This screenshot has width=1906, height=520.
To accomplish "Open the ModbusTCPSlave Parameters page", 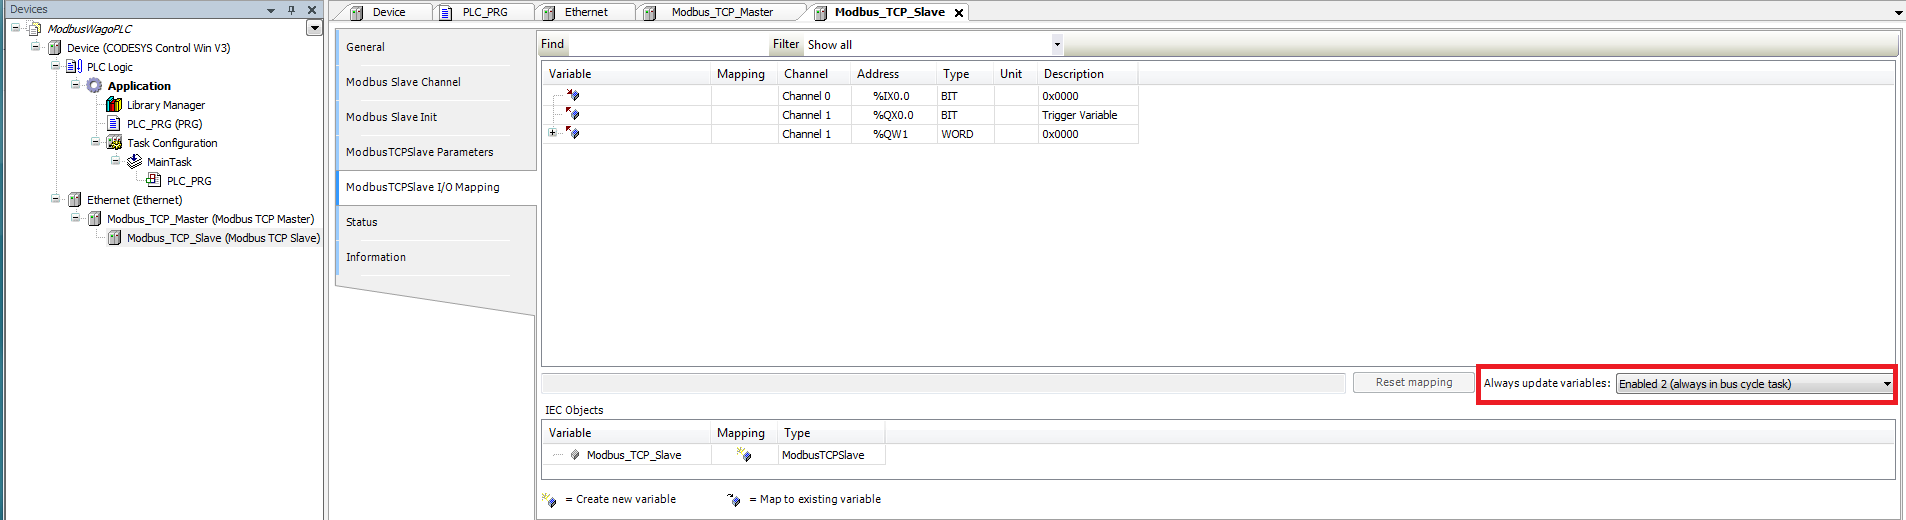I will point(419,152).
